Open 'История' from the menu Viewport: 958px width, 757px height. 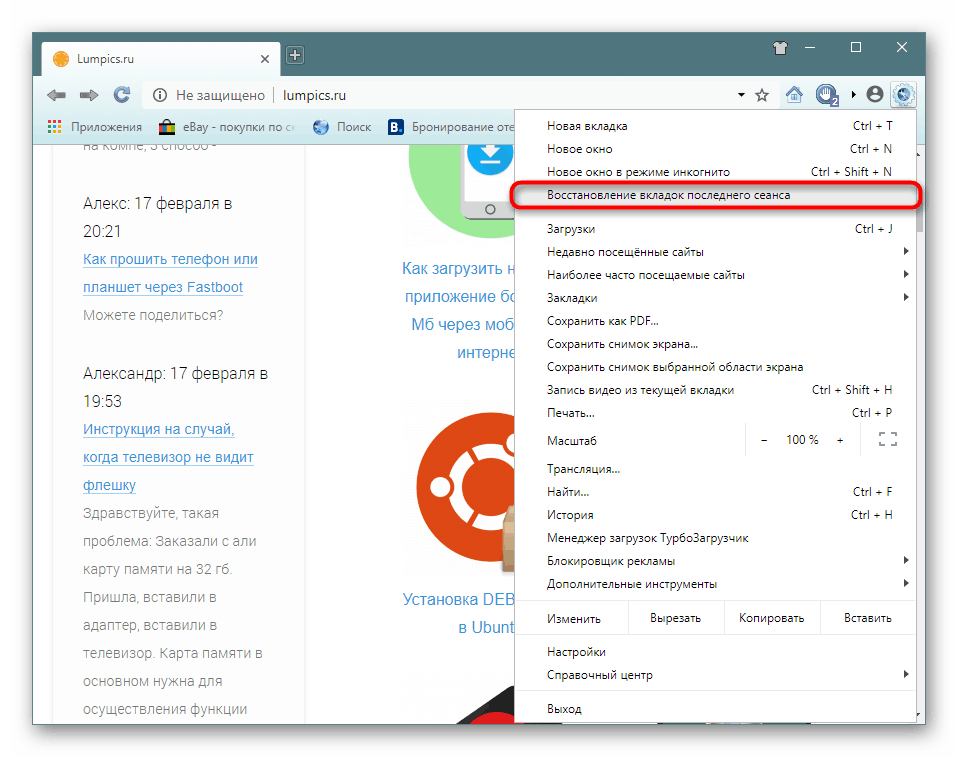pos(715,515)
